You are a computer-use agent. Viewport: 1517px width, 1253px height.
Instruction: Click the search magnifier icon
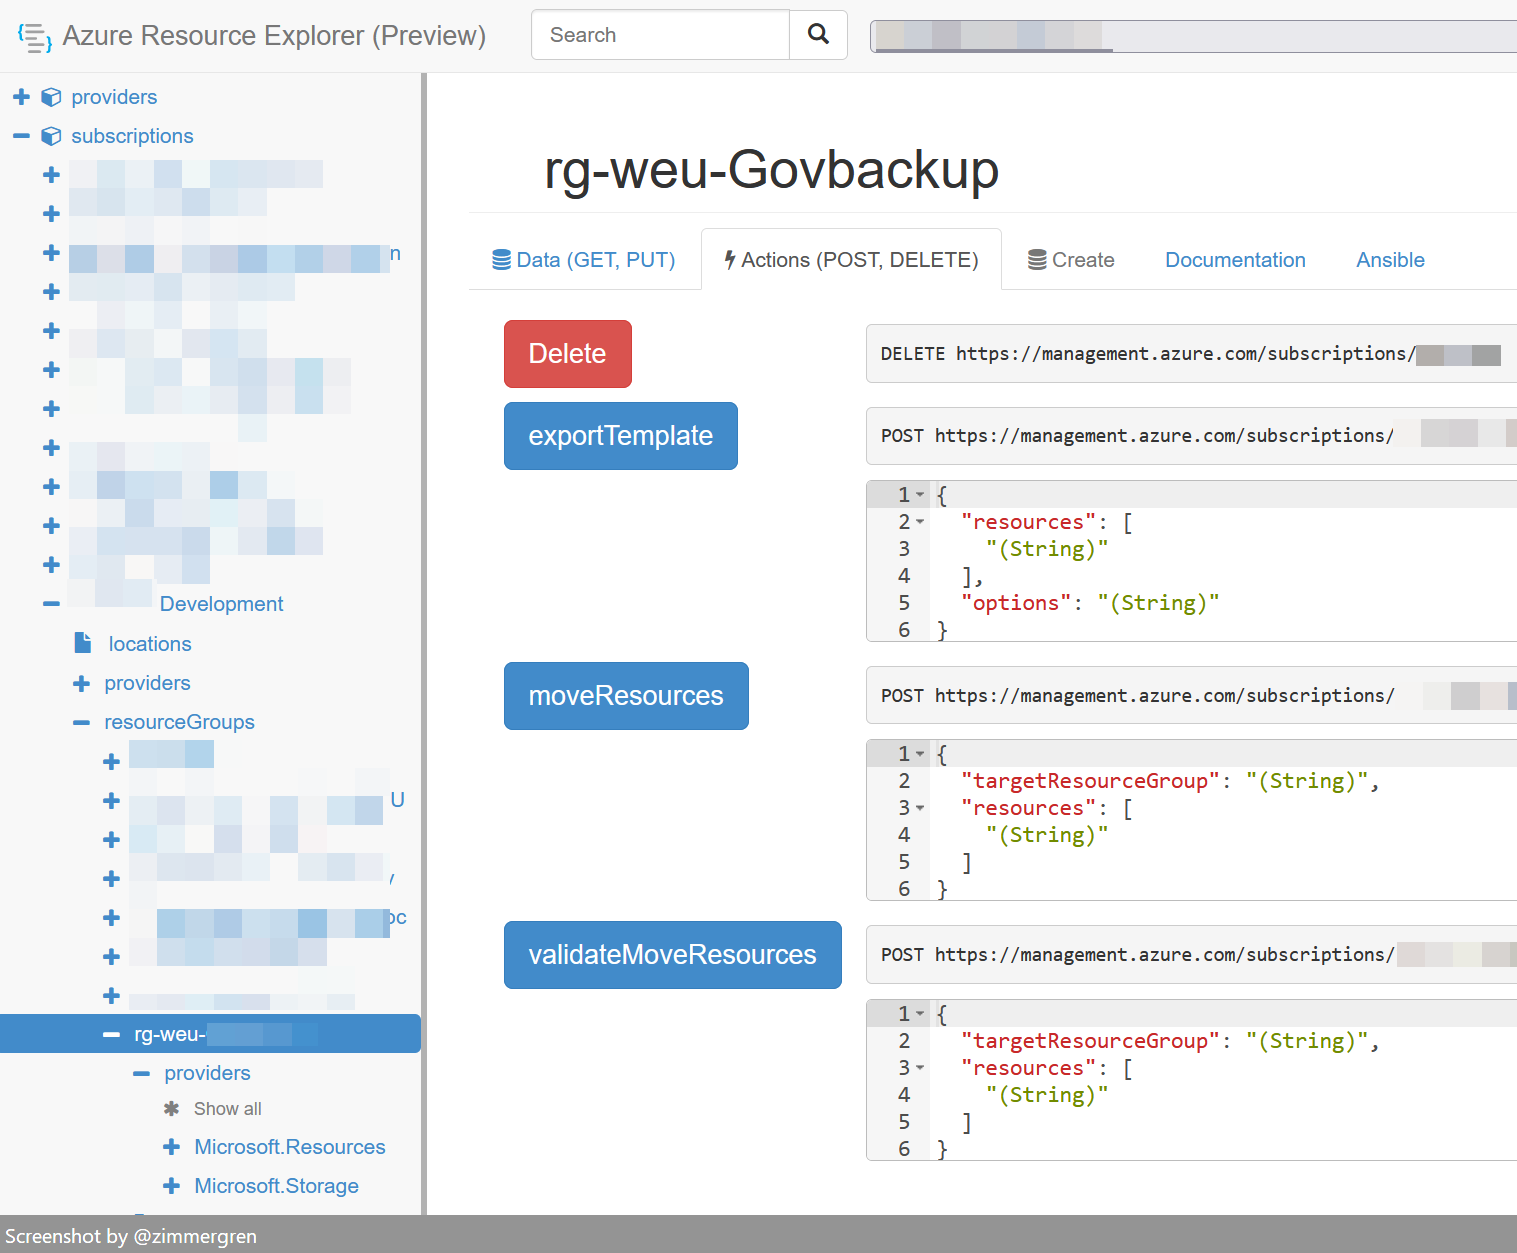click(817, 34)
